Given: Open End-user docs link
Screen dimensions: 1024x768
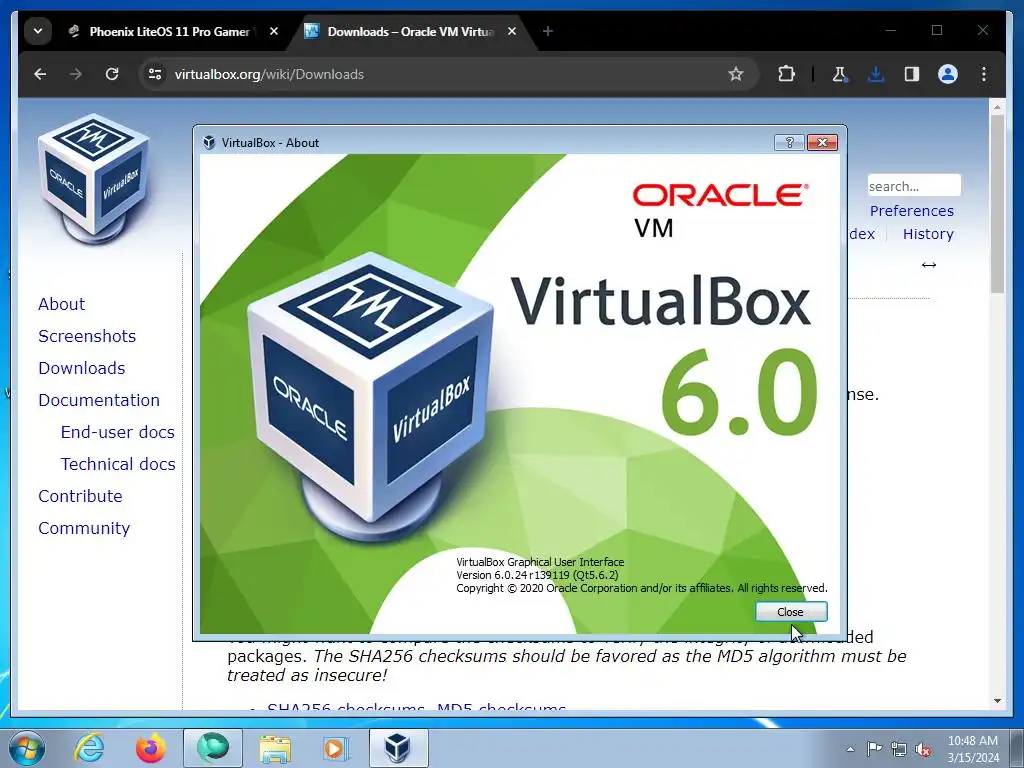Looking at the screenshot, I should tap(118, 432).
